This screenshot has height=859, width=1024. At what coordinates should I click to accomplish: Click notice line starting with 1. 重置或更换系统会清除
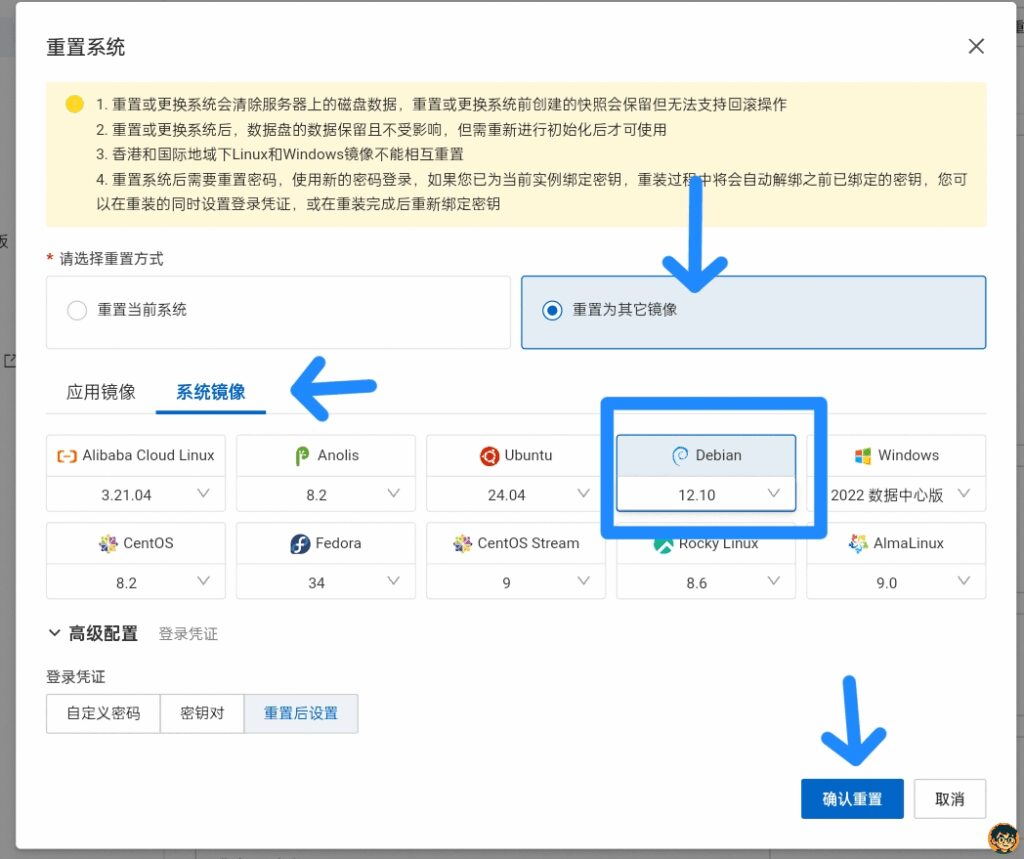(x=441, y=105)
